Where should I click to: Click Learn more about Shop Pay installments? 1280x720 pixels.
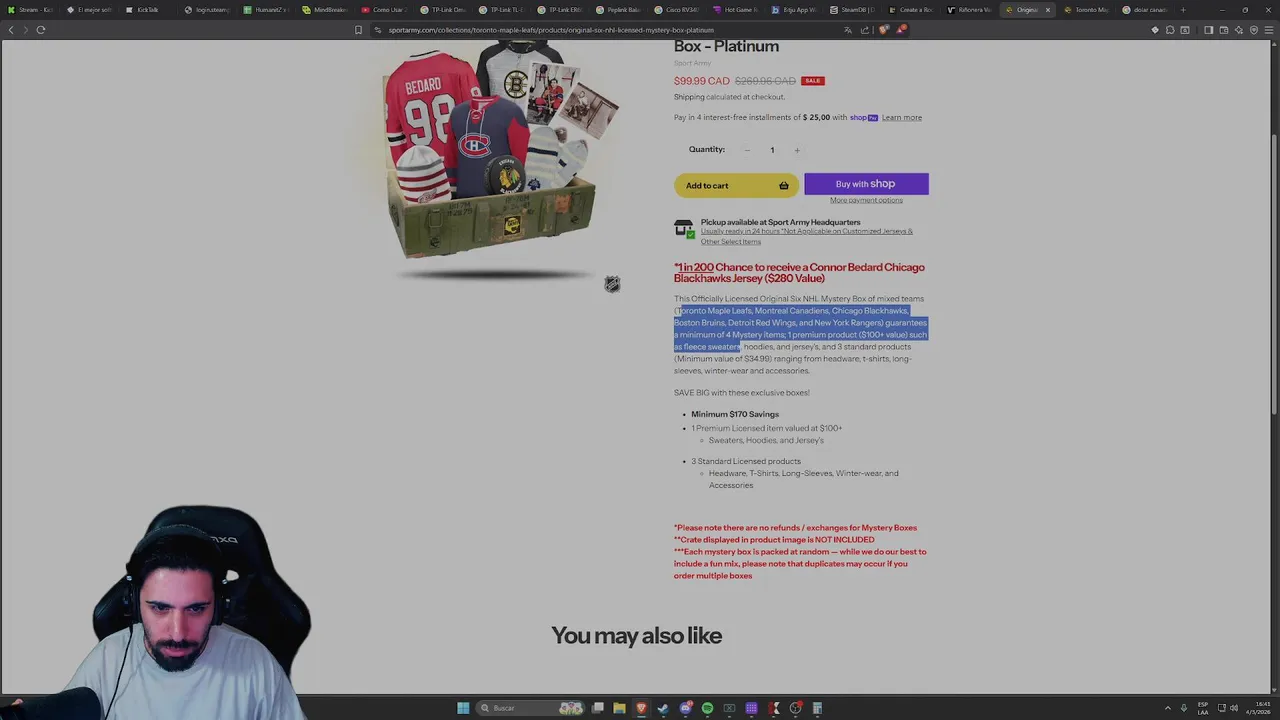coord(902,118)
